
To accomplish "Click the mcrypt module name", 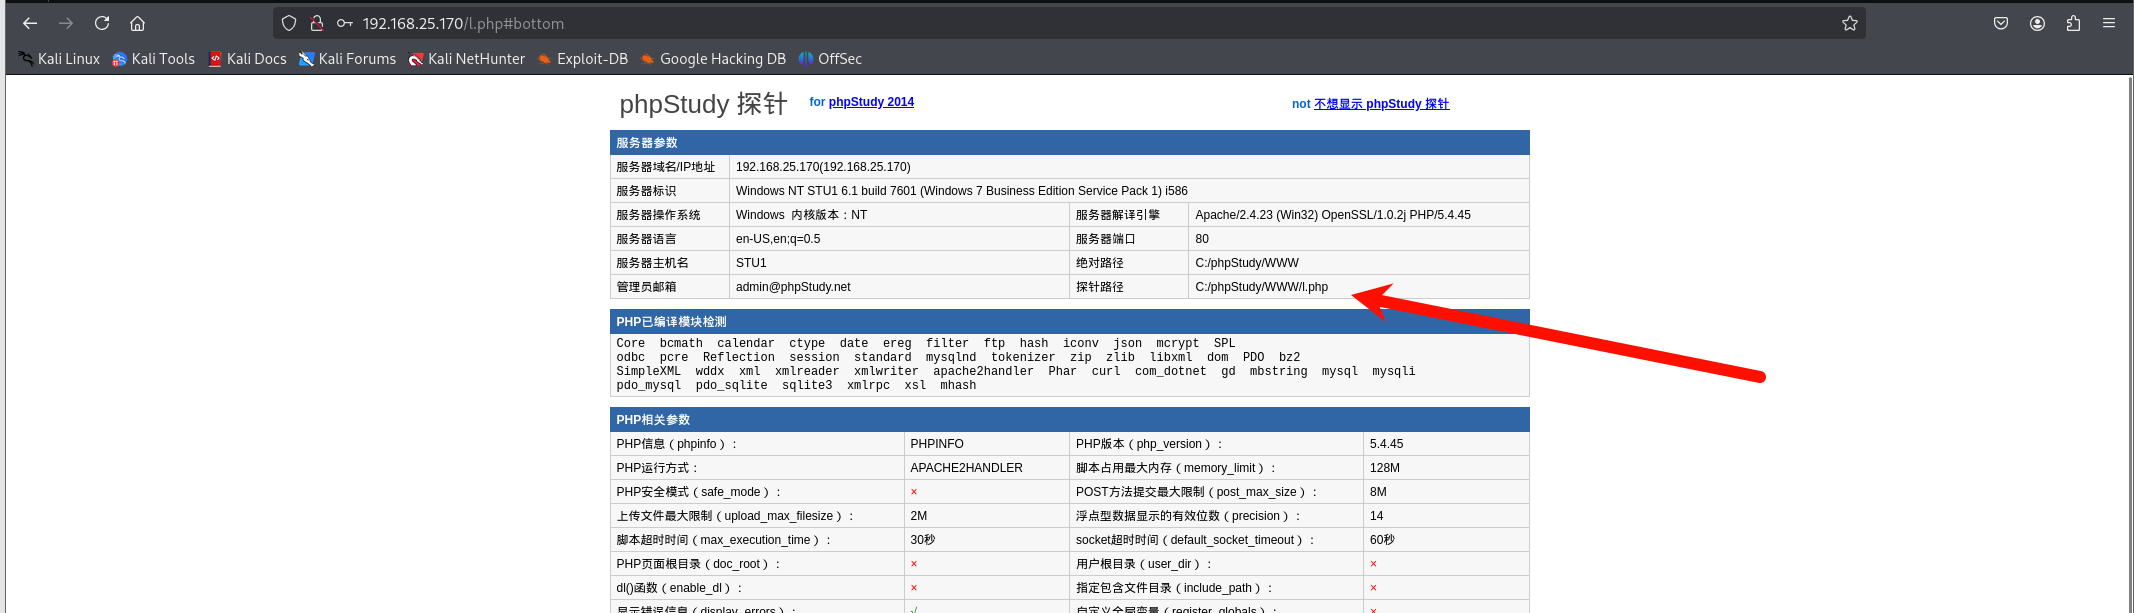I will (1177, 343).
